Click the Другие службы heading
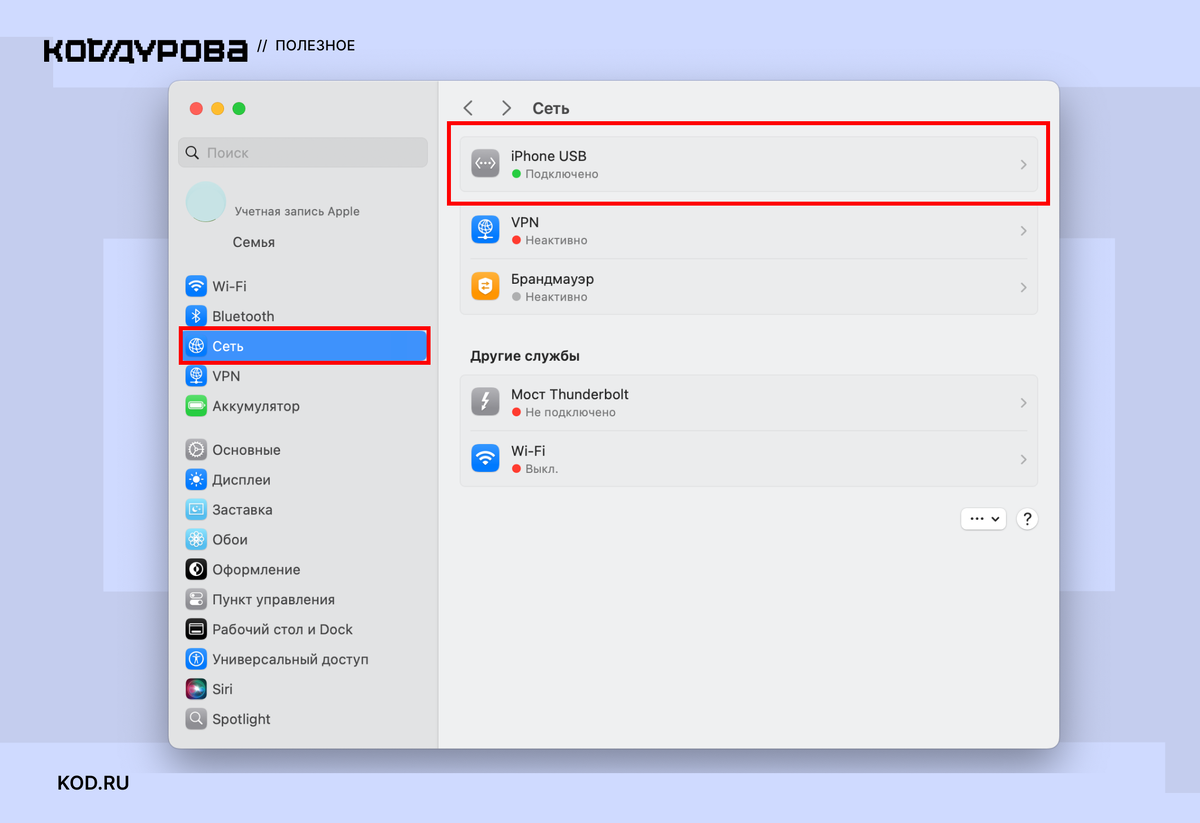The image size is (1200, 823). tap(525, 356)
